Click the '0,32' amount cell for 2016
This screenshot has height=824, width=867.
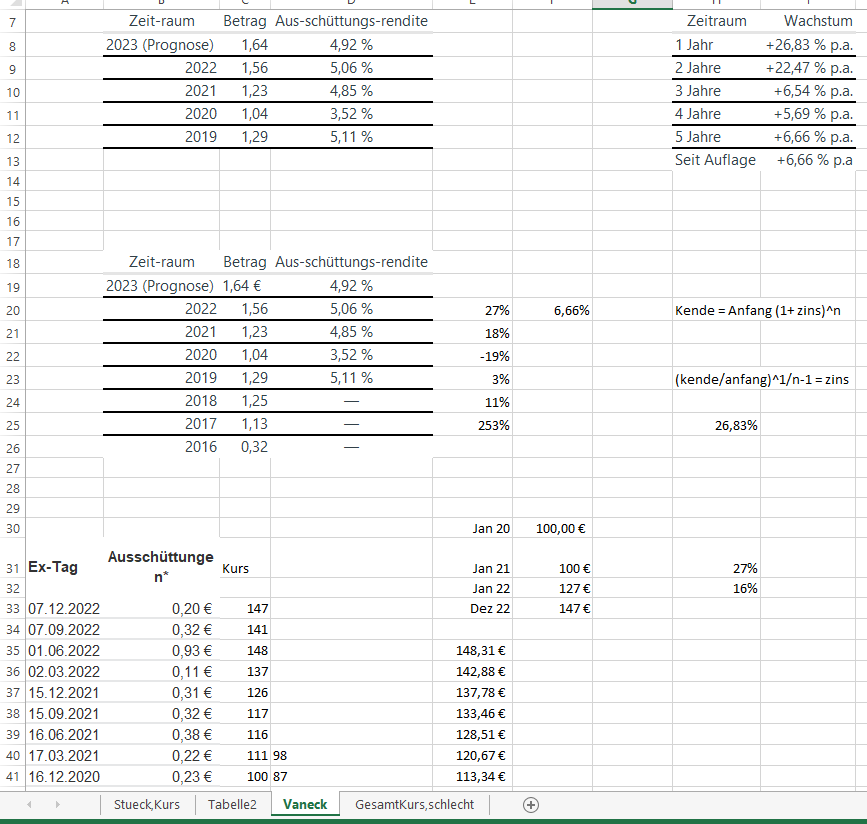[245, 447]
